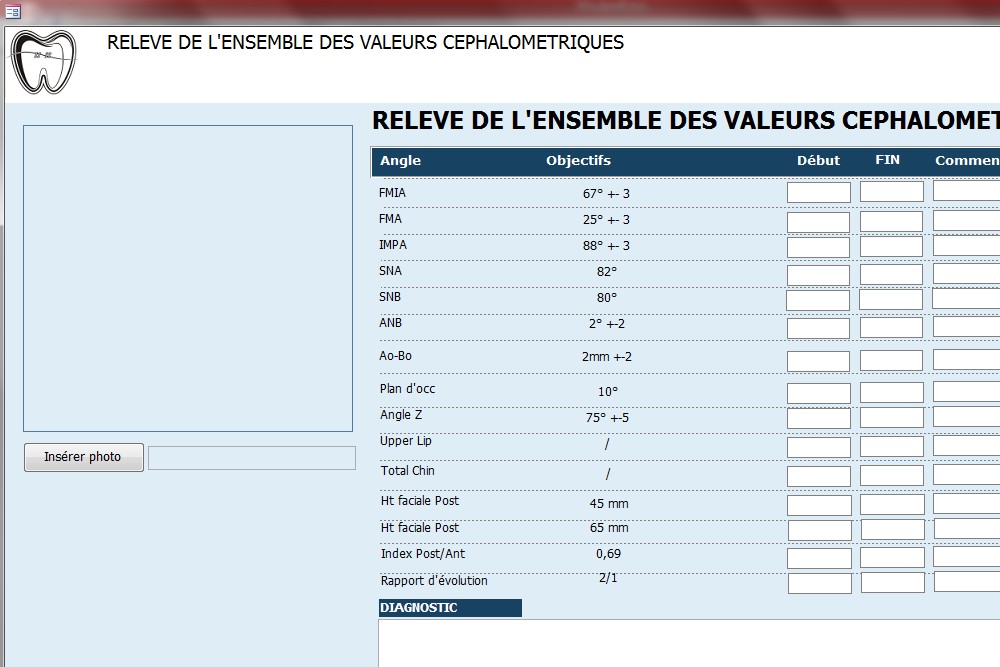
Task: Click the Début field for Angle Z
Action: point(818,419)
